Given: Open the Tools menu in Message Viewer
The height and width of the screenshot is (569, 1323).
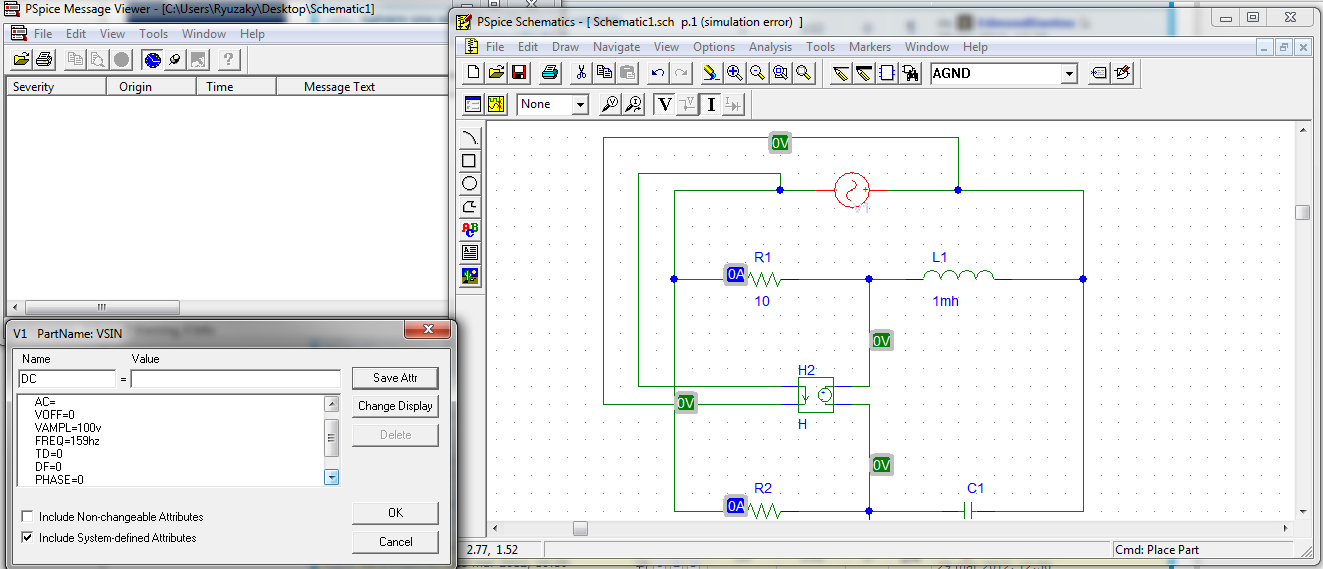Looking at the screenshot, I should point(153,34).
